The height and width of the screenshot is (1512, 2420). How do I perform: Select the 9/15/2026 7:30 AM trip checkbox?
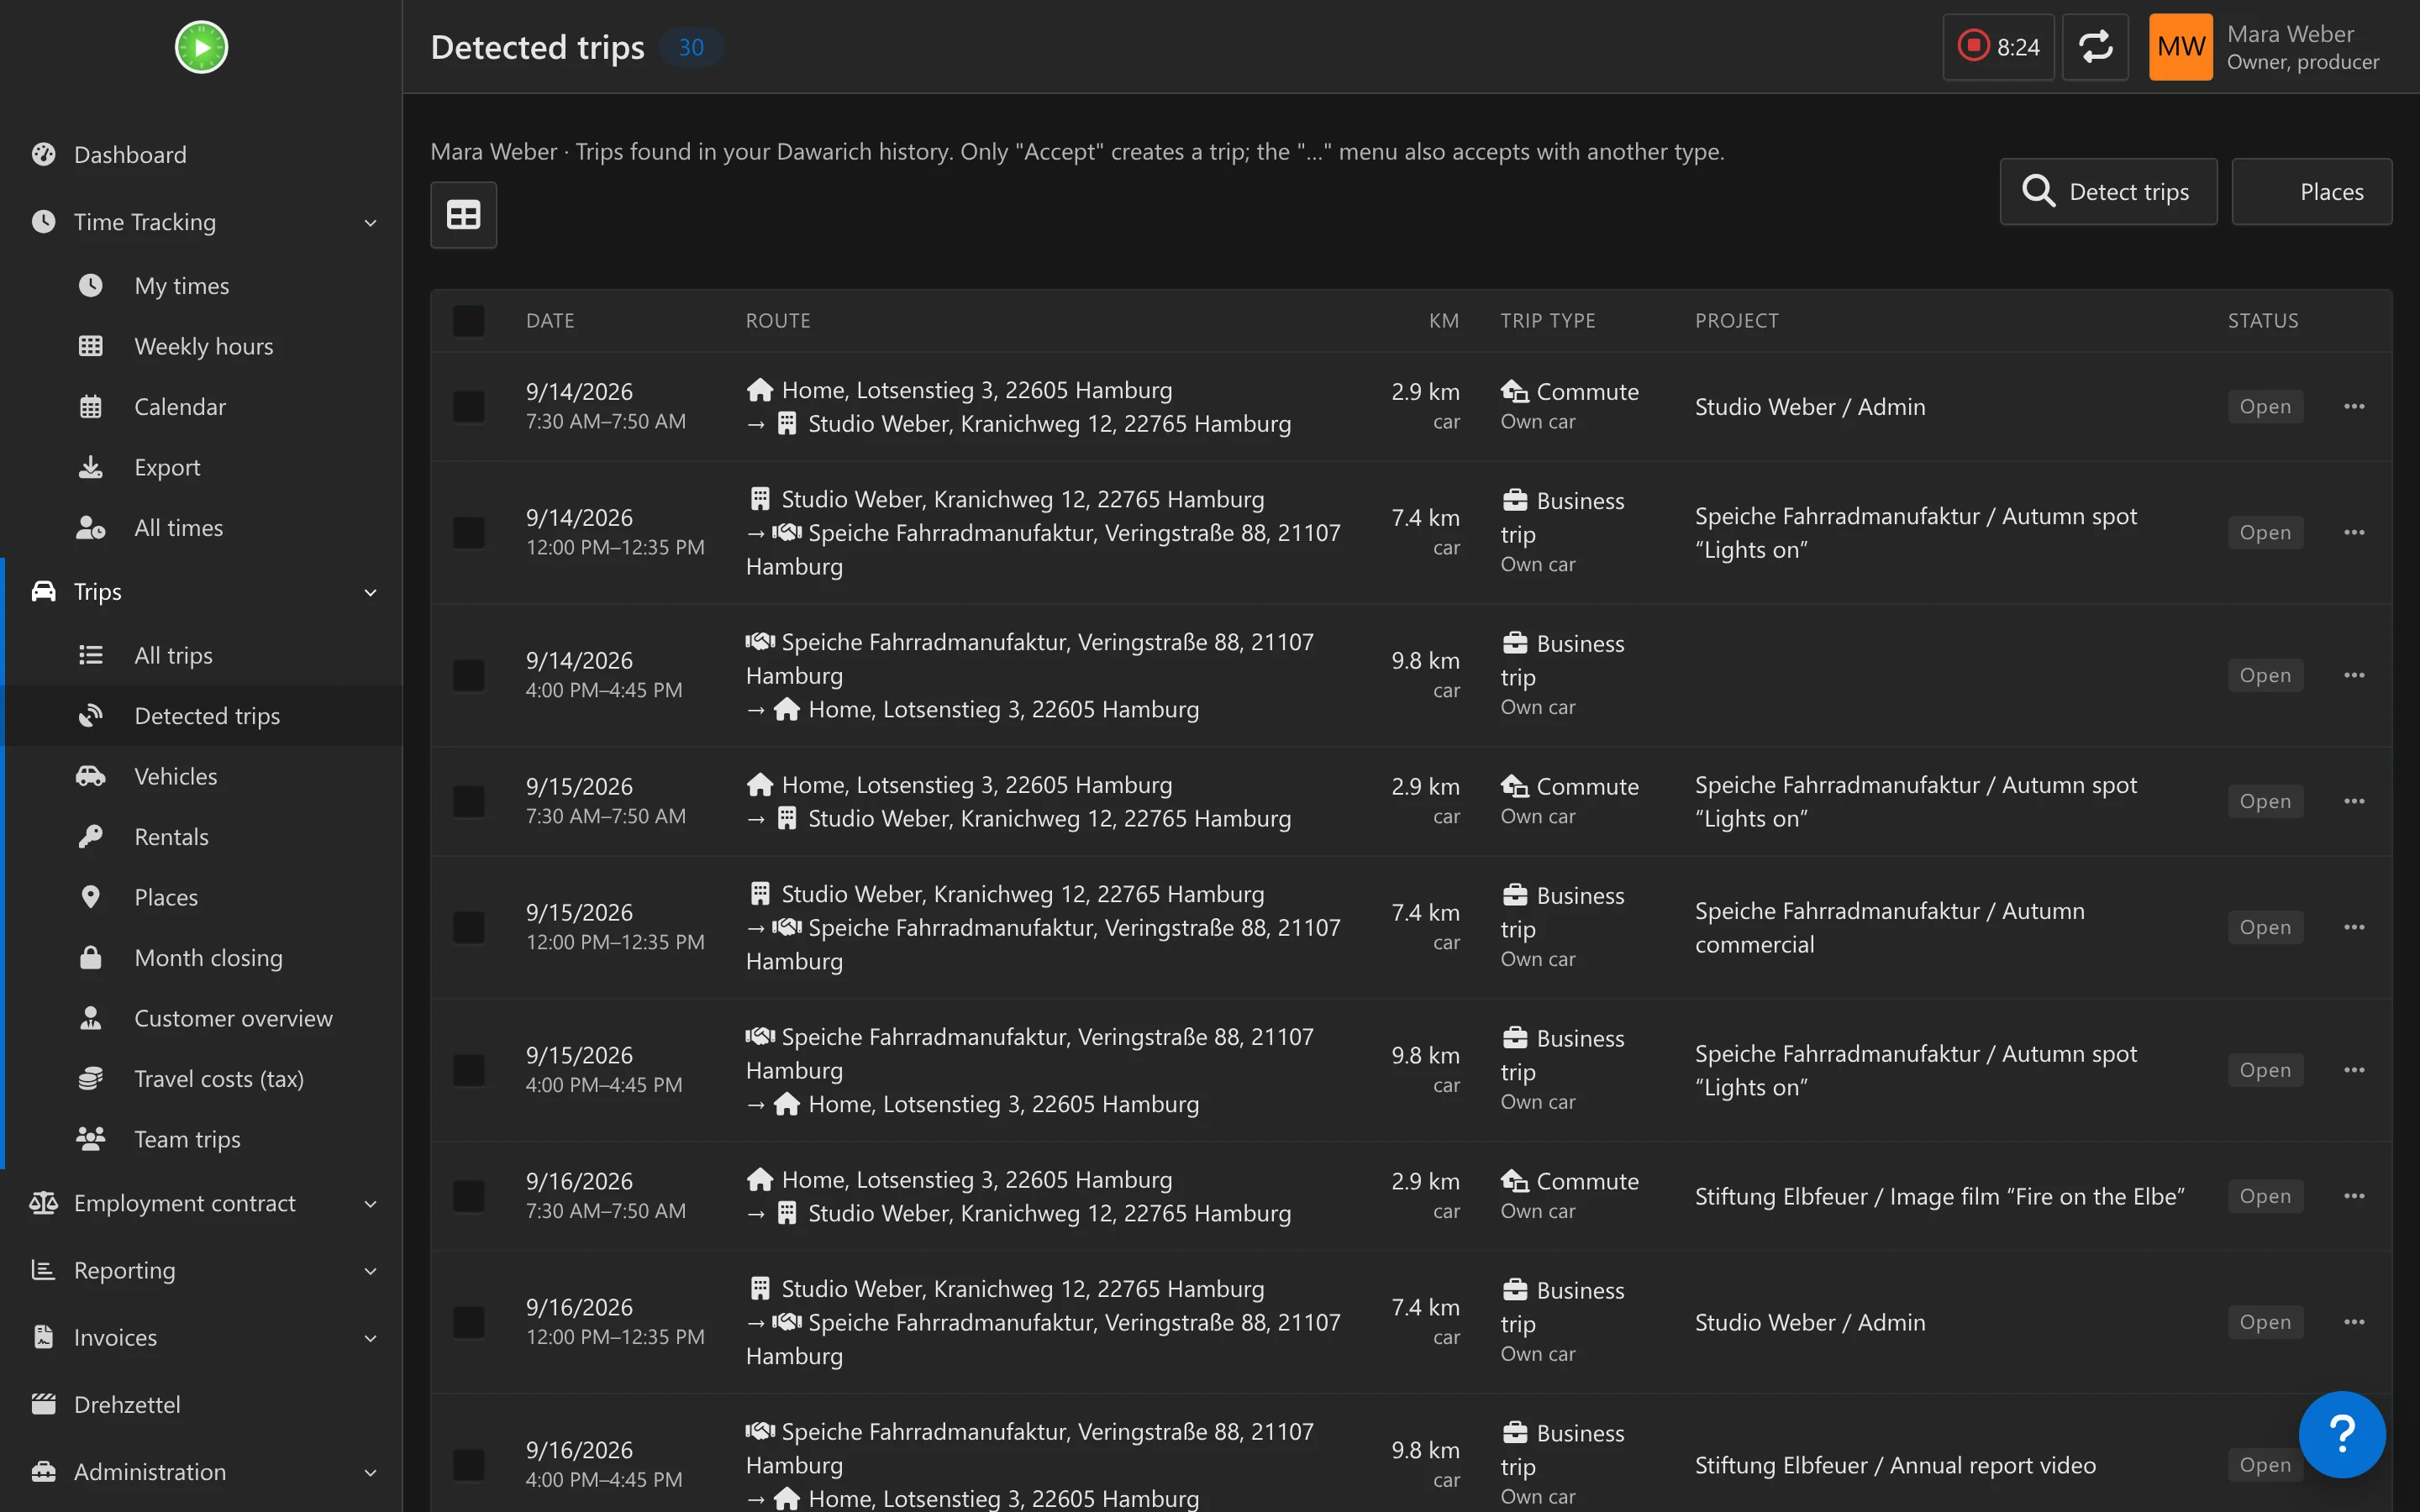coord(468,801)
